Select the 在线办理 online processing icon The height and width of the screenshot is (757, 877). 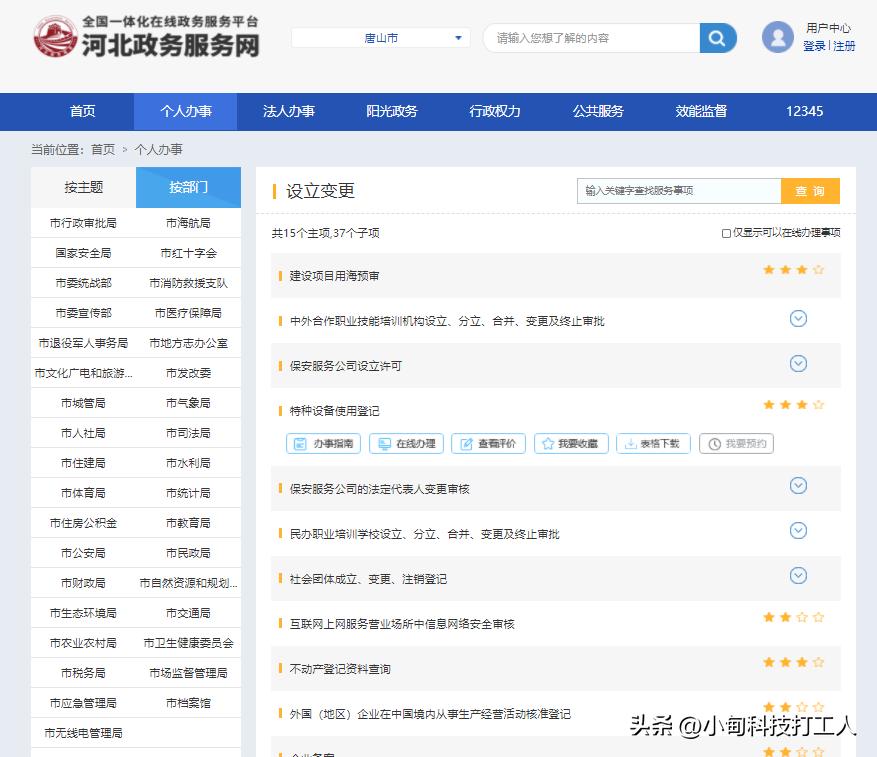click(x=406, y=443)
